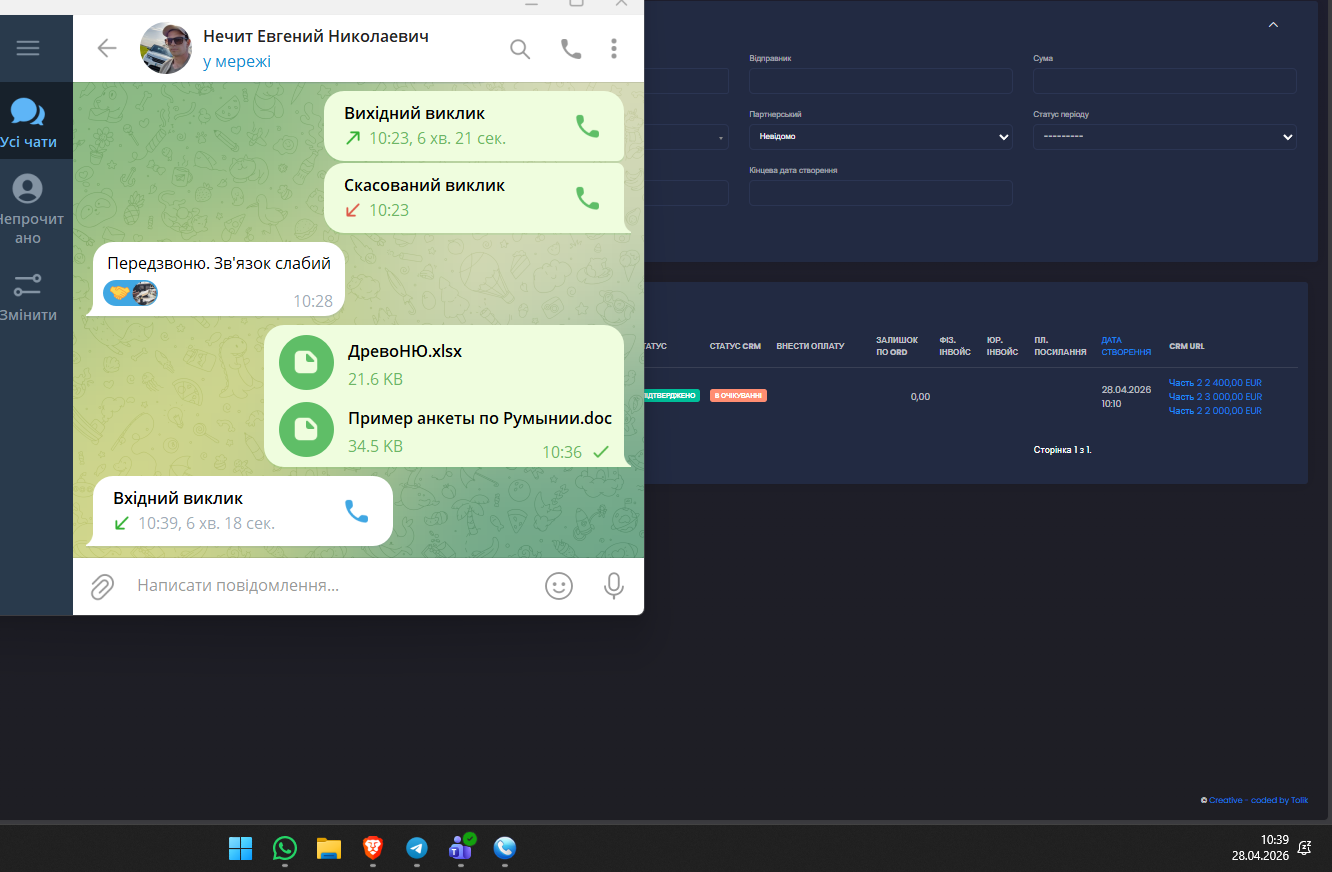Open Telegram from the taskbar
This screenshot has height=872, width=1332.
417,848
